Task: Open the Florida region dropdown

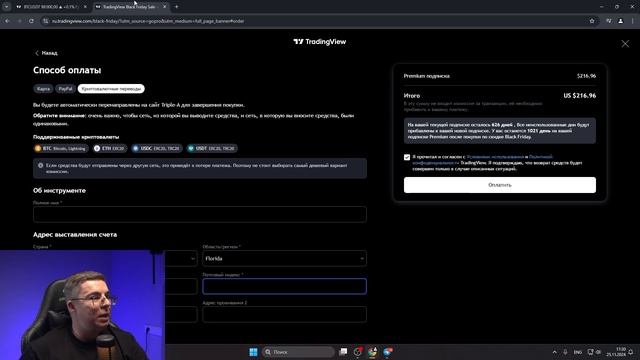Action: click(284, 258)
